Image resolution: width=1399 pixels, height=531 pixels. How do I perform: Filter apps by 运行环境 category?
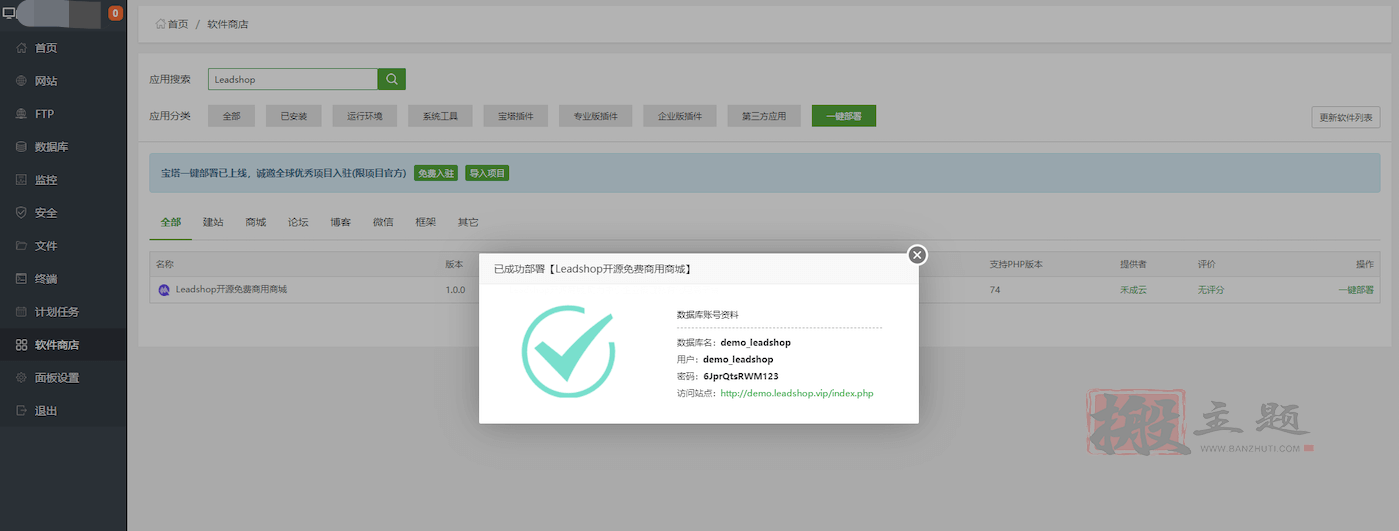(x=365, y=116)
